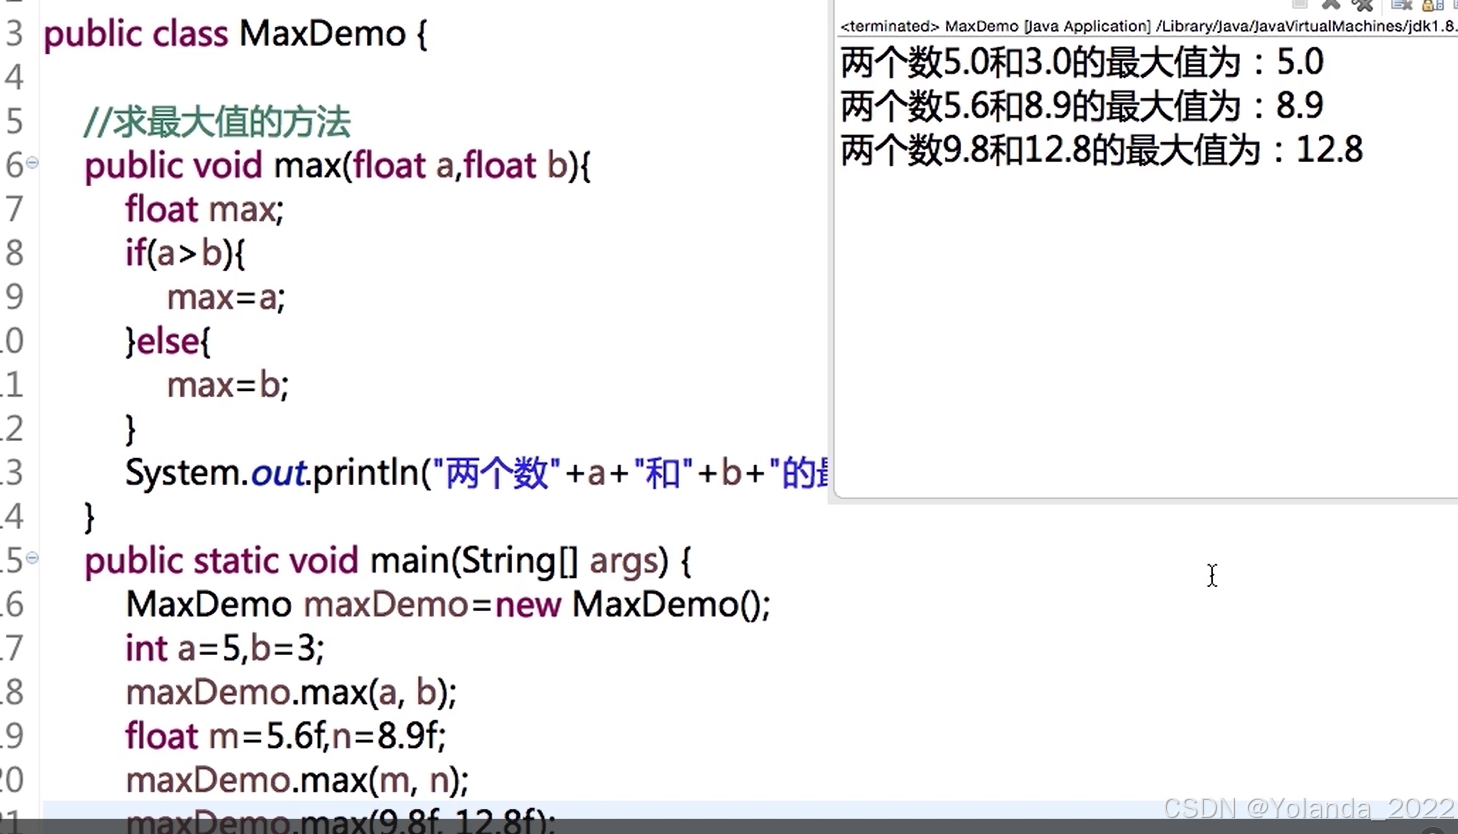Collapse the max method fold marker
This screenshot has height=834, width=1458.
32,162
